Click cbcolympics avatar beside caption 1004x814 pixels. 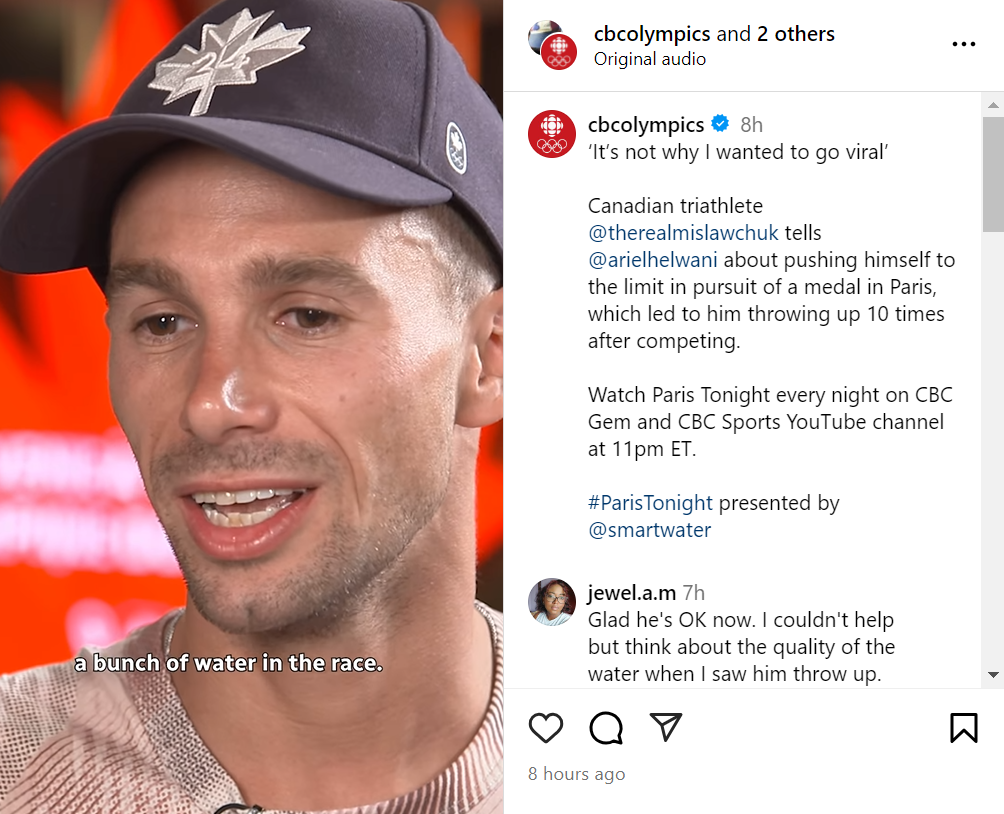[552, 134]
